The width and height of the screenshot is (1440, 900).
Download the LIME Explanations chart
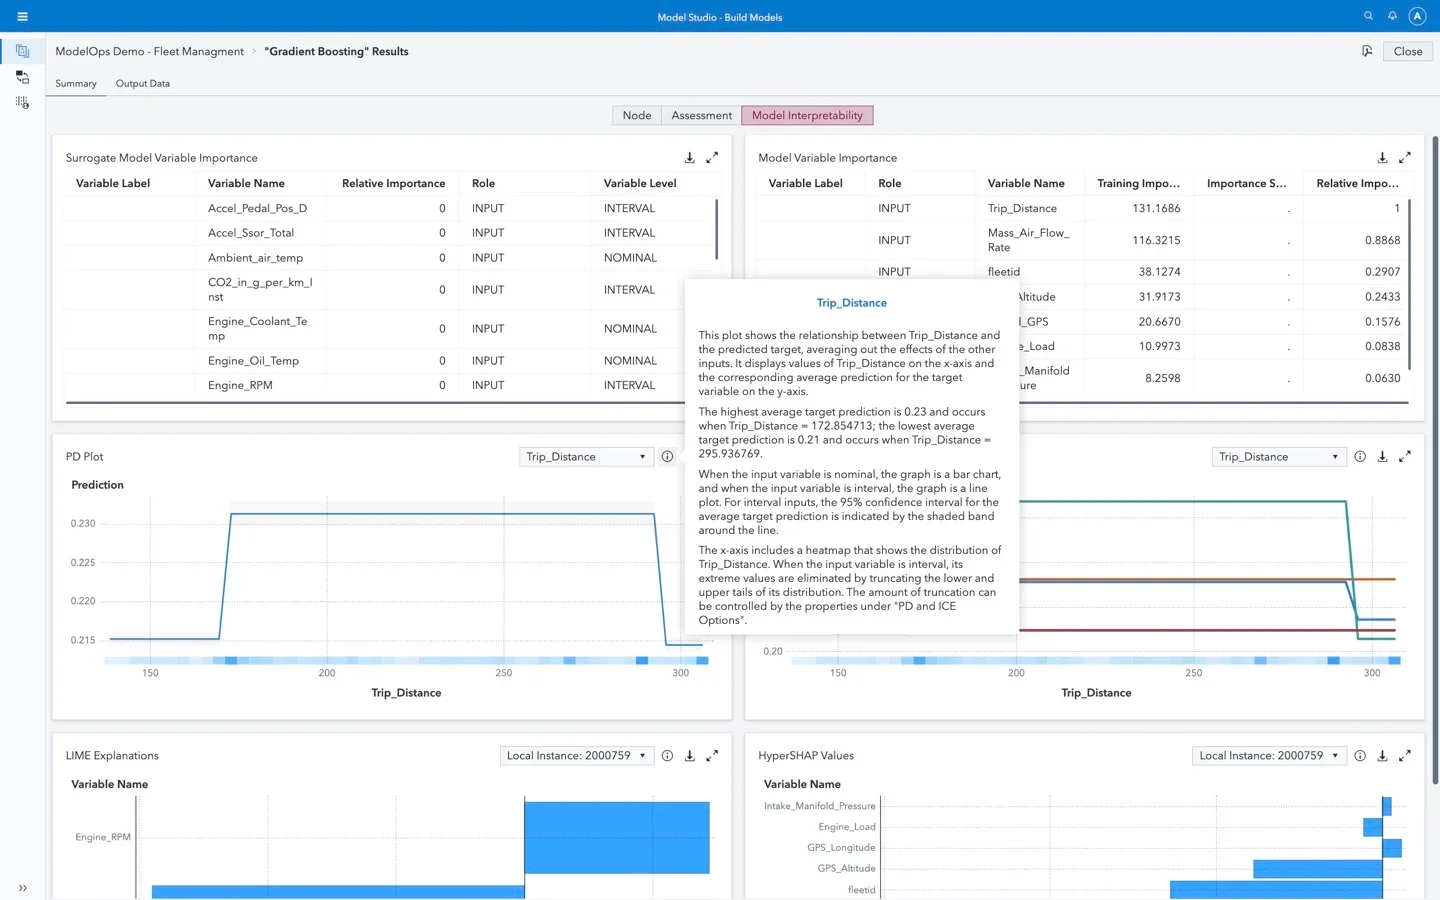click(689, 756)
